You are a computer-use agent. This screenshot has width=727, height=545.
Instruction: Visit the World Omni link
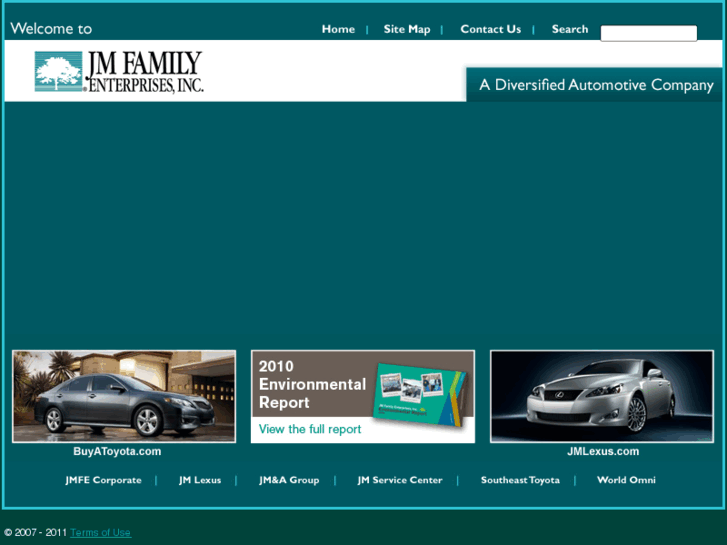(x=626, y=480)
